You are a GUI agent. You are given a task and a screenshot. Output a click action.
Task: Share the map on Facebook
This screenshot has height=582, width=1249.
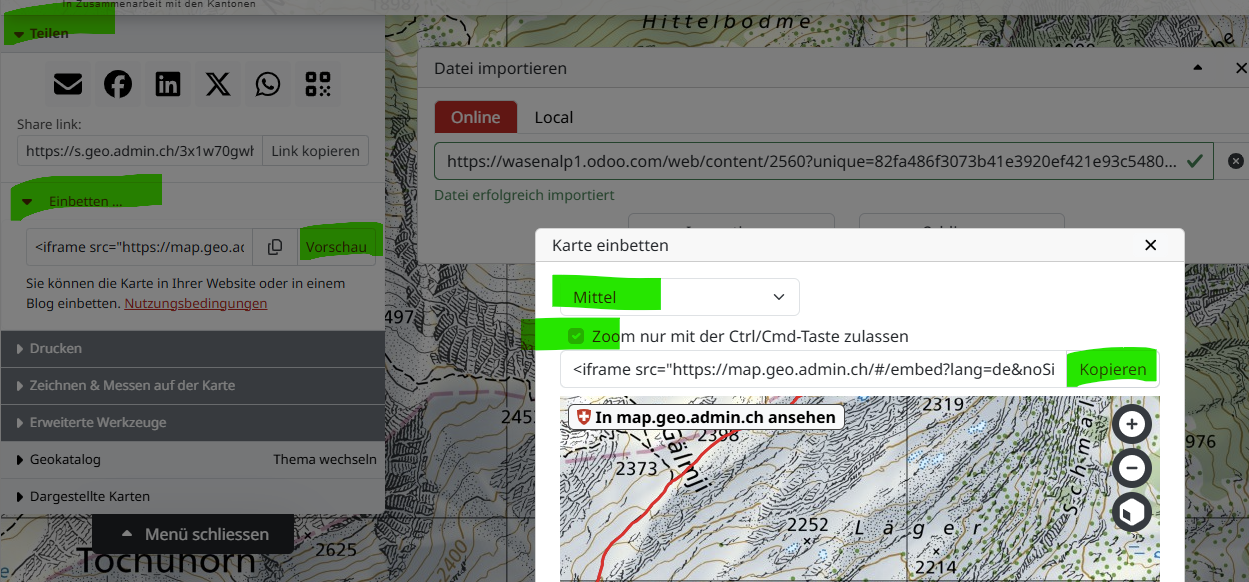118,84
